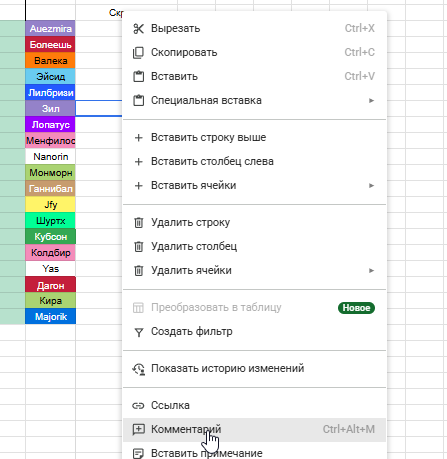Click the Ctrl+Alt+M shortcut label
Viewport: 447px width, 459px height.
(x=349, y=429)
